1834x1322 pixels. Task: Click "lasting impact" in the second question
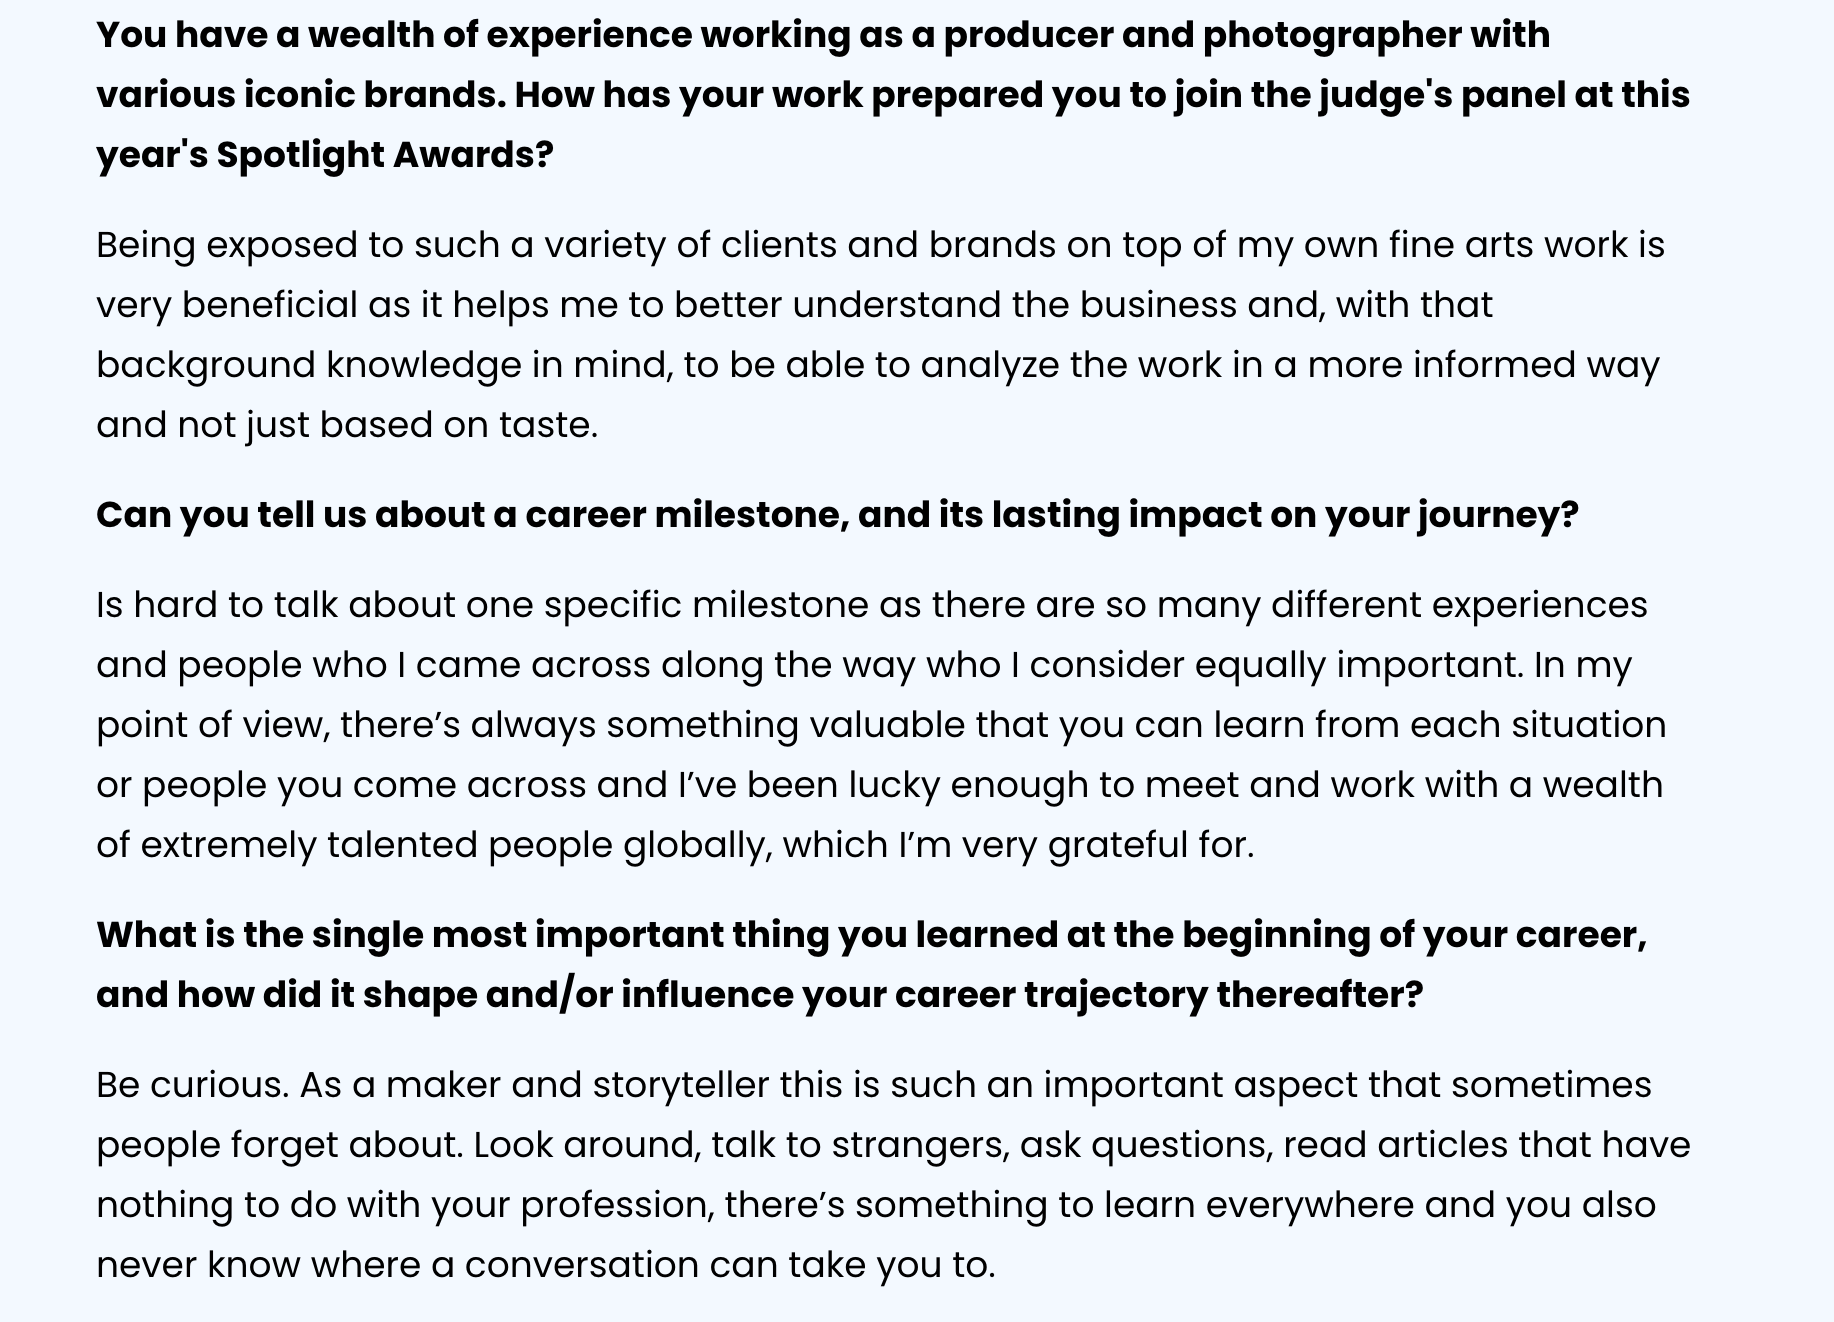tap(1054, 515)
